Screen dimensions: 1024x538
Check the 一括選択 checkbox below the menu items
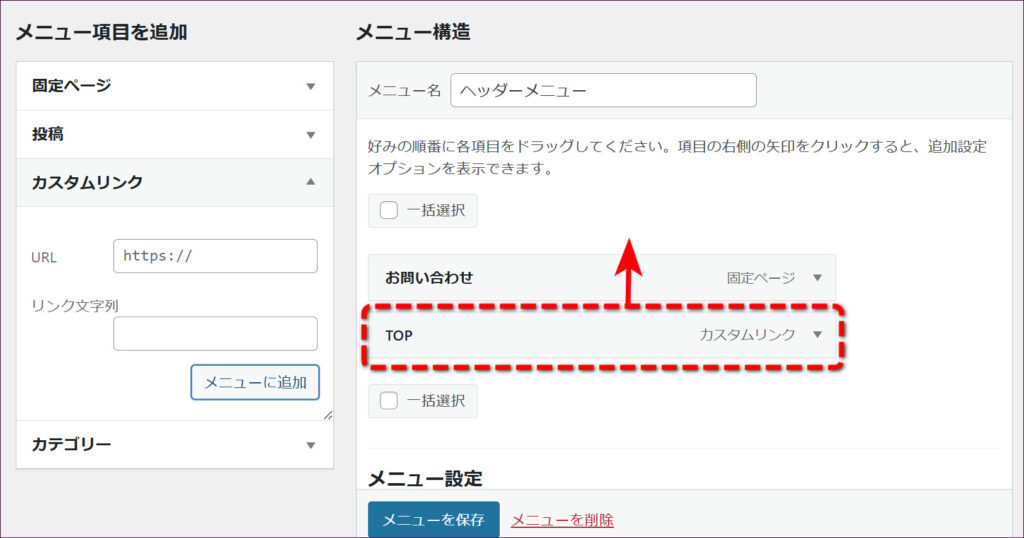point(389,401)
